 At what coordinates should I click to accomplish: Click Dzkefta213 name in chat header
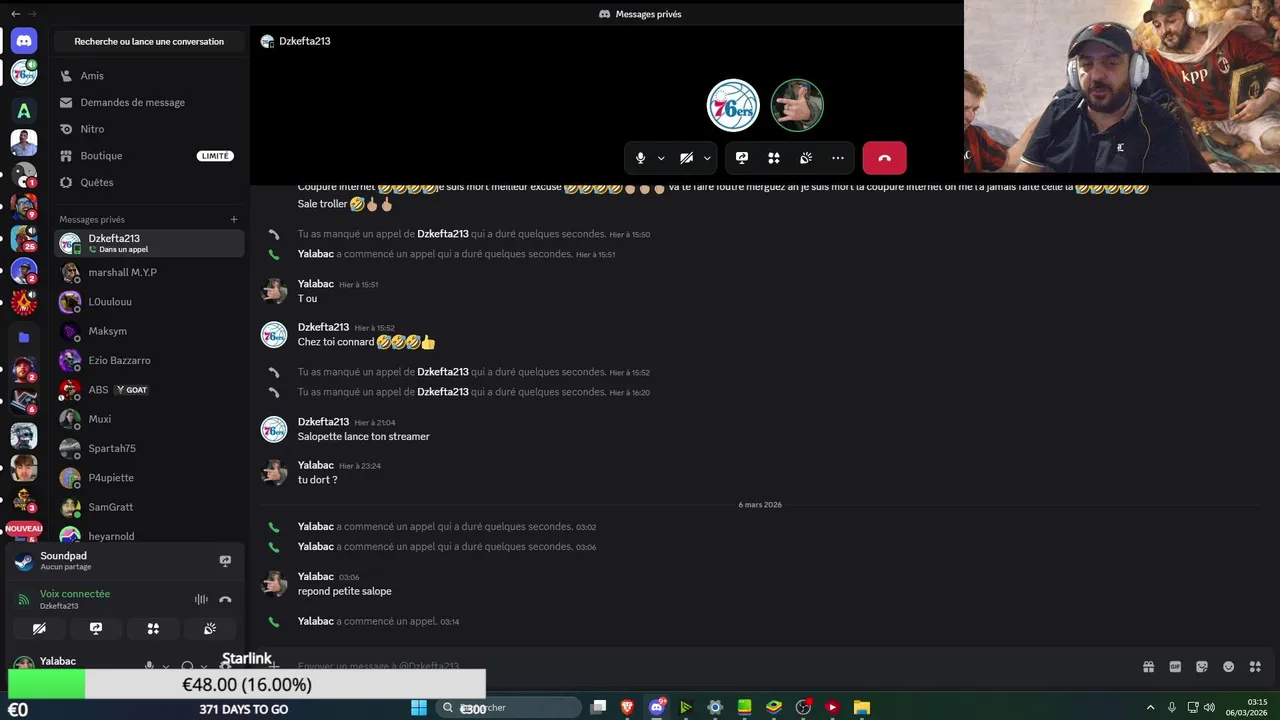[305, 41]
